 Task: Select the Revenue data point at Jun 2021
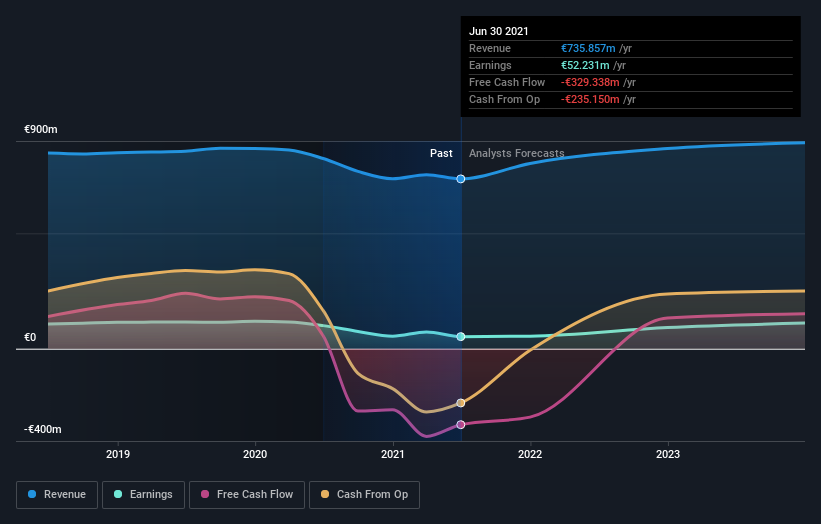pos(461,179)
